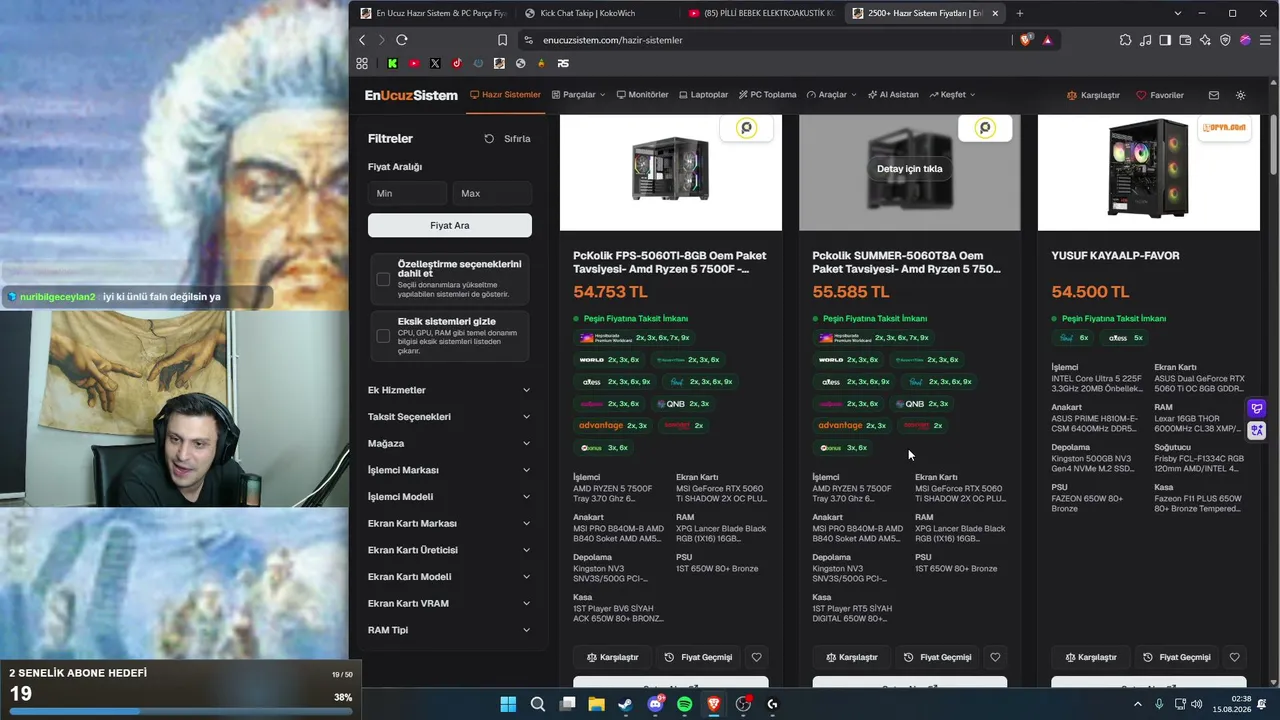Favorite the Pckolik SUMMER-5060T8A system with heart
This screenshot has height=720, width=1280.
(x=995, y=657)
